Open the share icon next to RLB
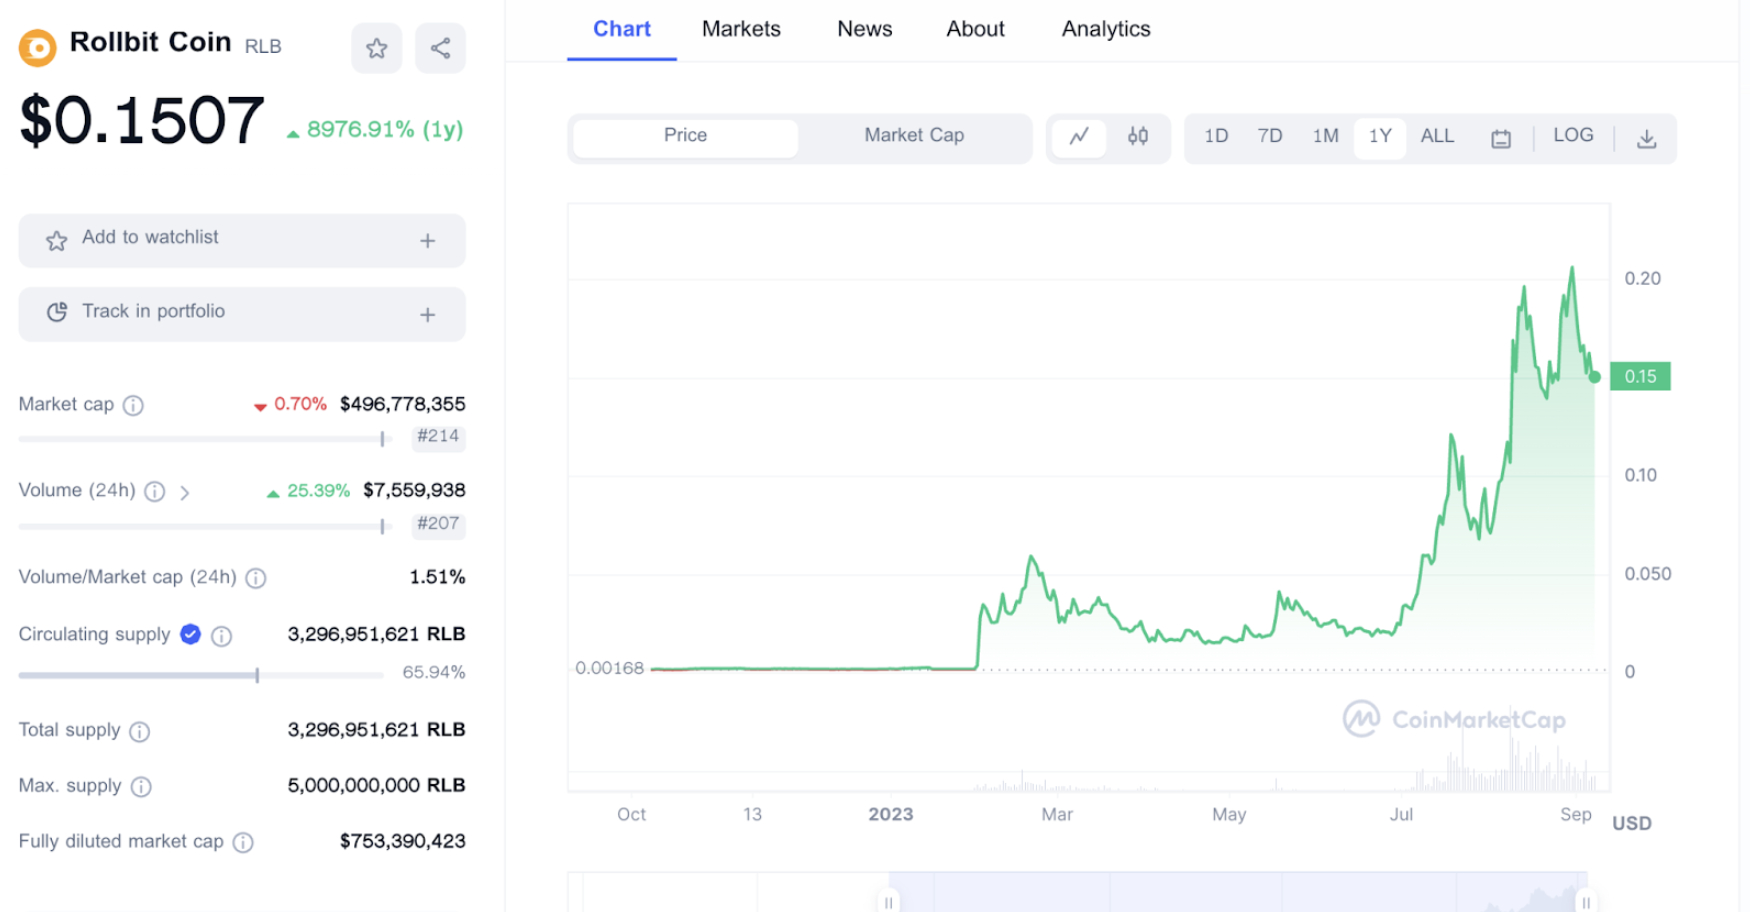 440,48
